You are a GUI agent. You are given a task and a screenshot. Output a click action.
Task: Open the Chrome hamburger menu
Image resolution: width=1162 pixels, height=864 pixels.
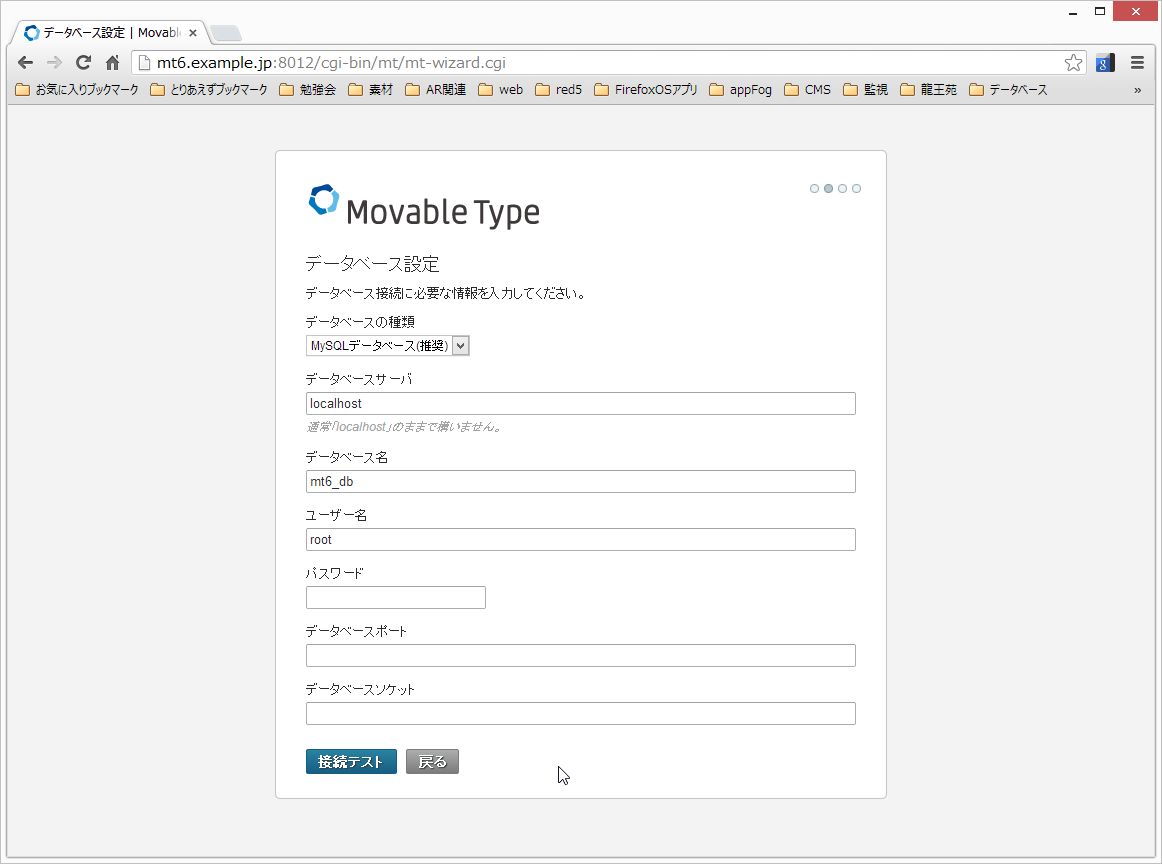tap(1138, 63)
